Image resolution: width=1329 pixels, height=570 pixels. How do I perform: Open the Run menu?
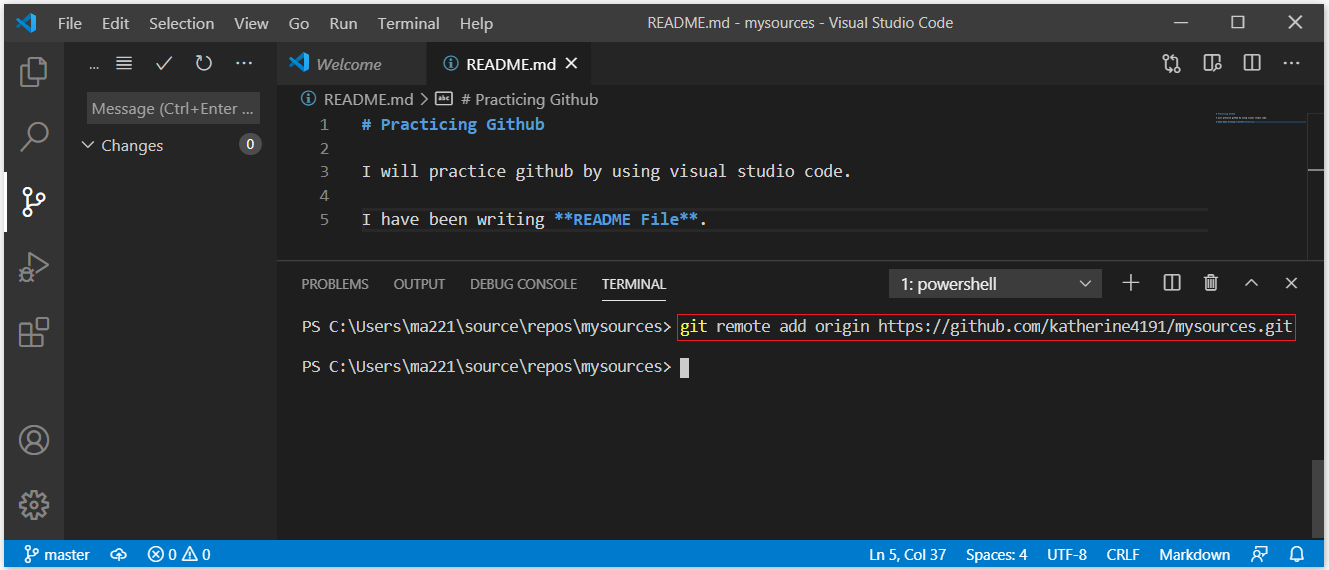343,23
